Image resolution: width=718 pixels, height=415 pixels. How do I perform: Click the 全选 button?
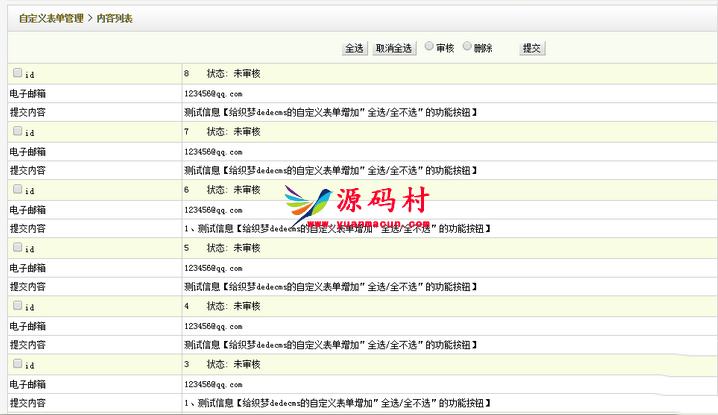(354, 48)
